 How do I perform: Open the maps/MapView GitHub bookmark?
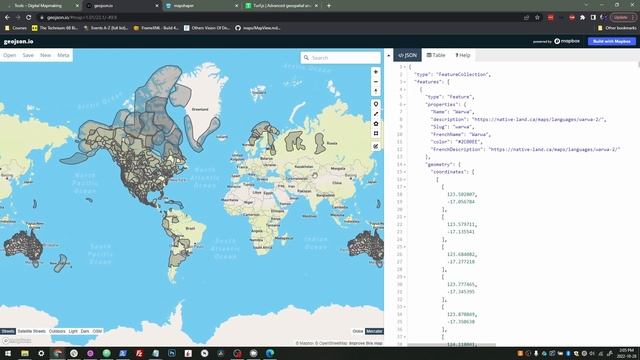click(x=258, y=28)
